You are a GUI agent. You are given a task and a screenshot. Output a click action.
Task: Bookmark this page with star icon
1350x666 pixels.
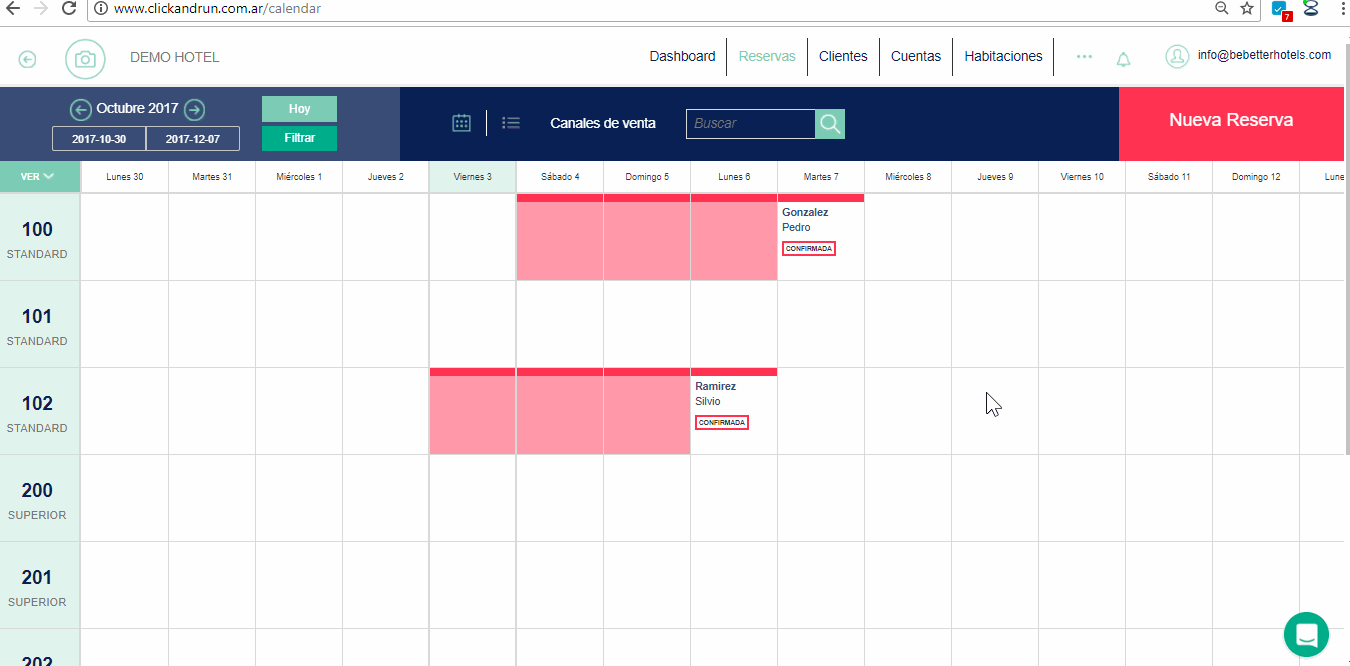(1247, 8)
